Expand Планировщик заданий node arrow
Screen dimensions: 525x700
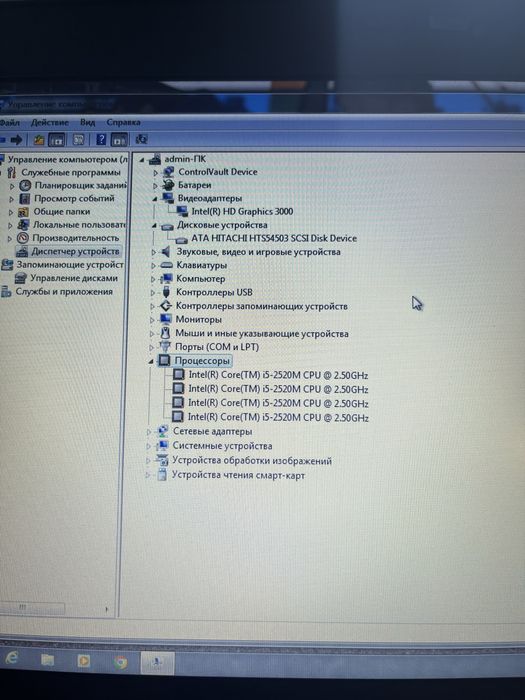coord(12,186)
